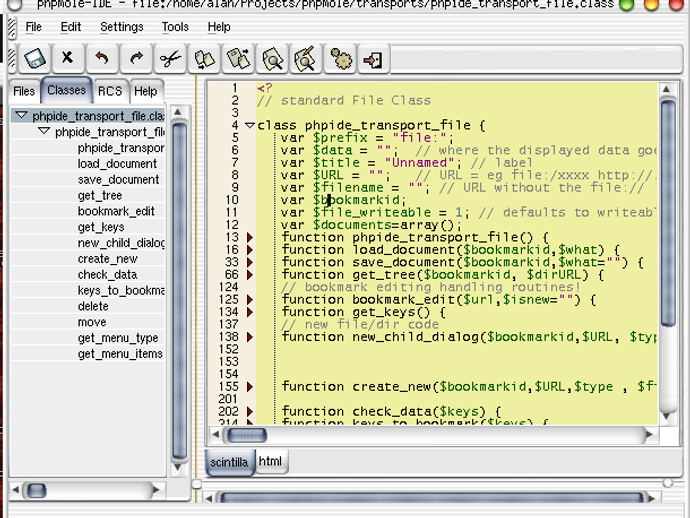Viewport: 690px width, 518px height.
Task: Click the gears Preferences toolbar icon
Action: [x=340, y=59]
